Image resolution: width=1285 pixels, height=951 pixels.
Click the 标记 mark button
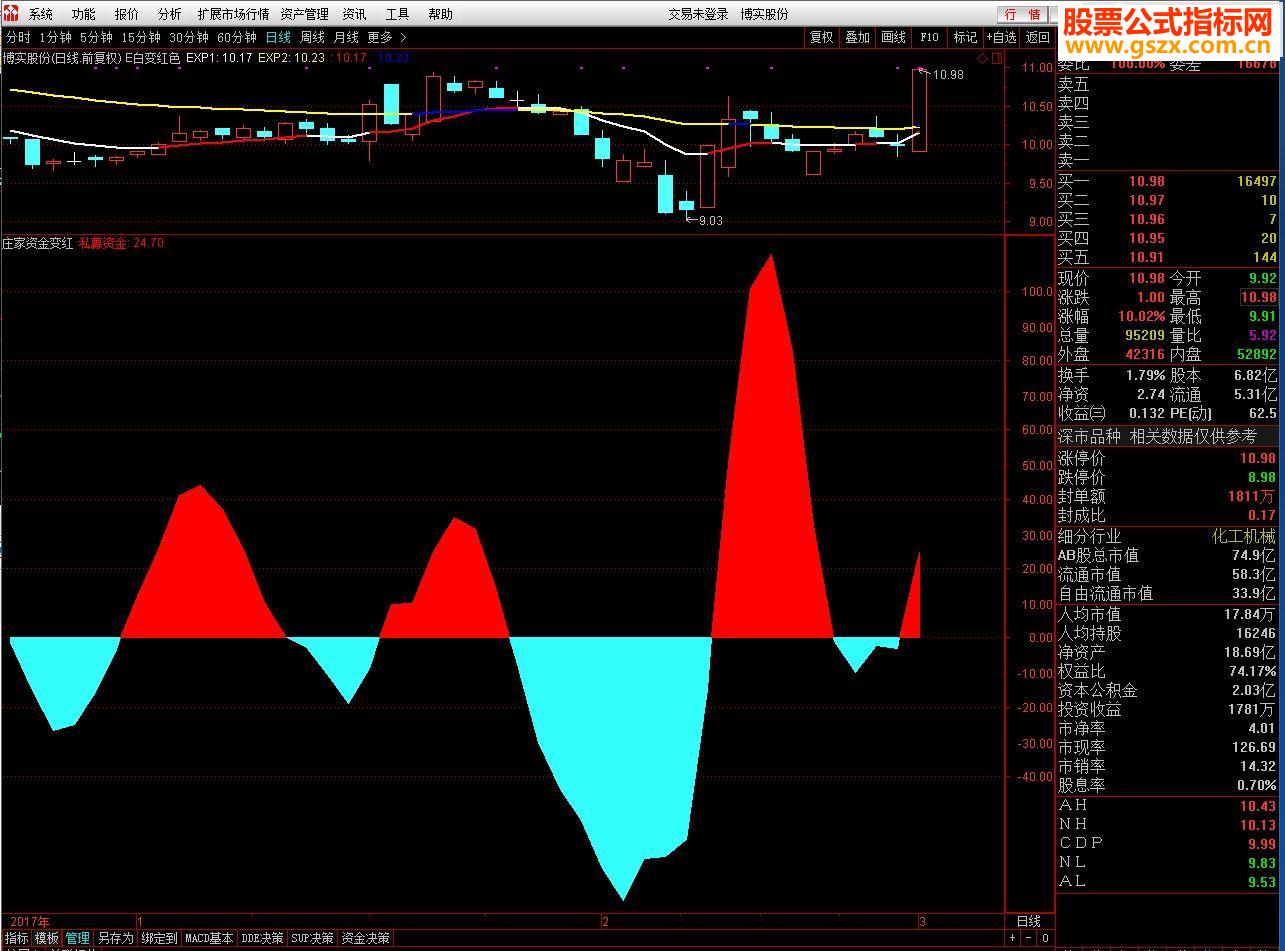point(965,37)
